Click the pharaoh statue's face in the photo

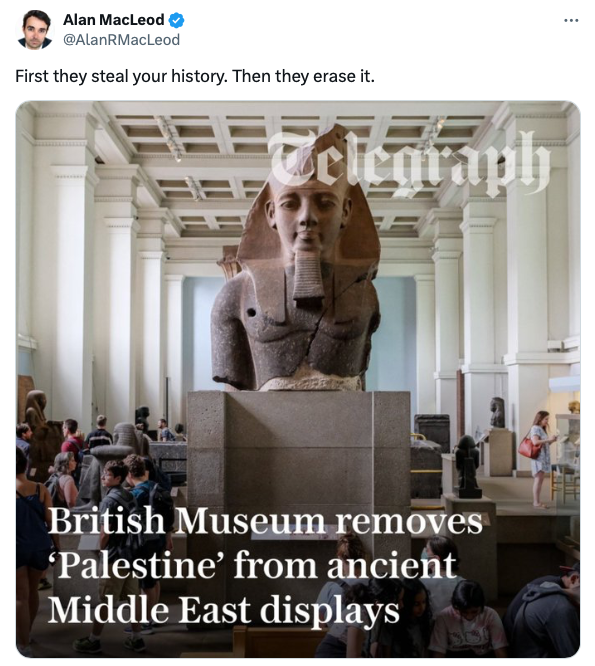click(x=308, y=217)
